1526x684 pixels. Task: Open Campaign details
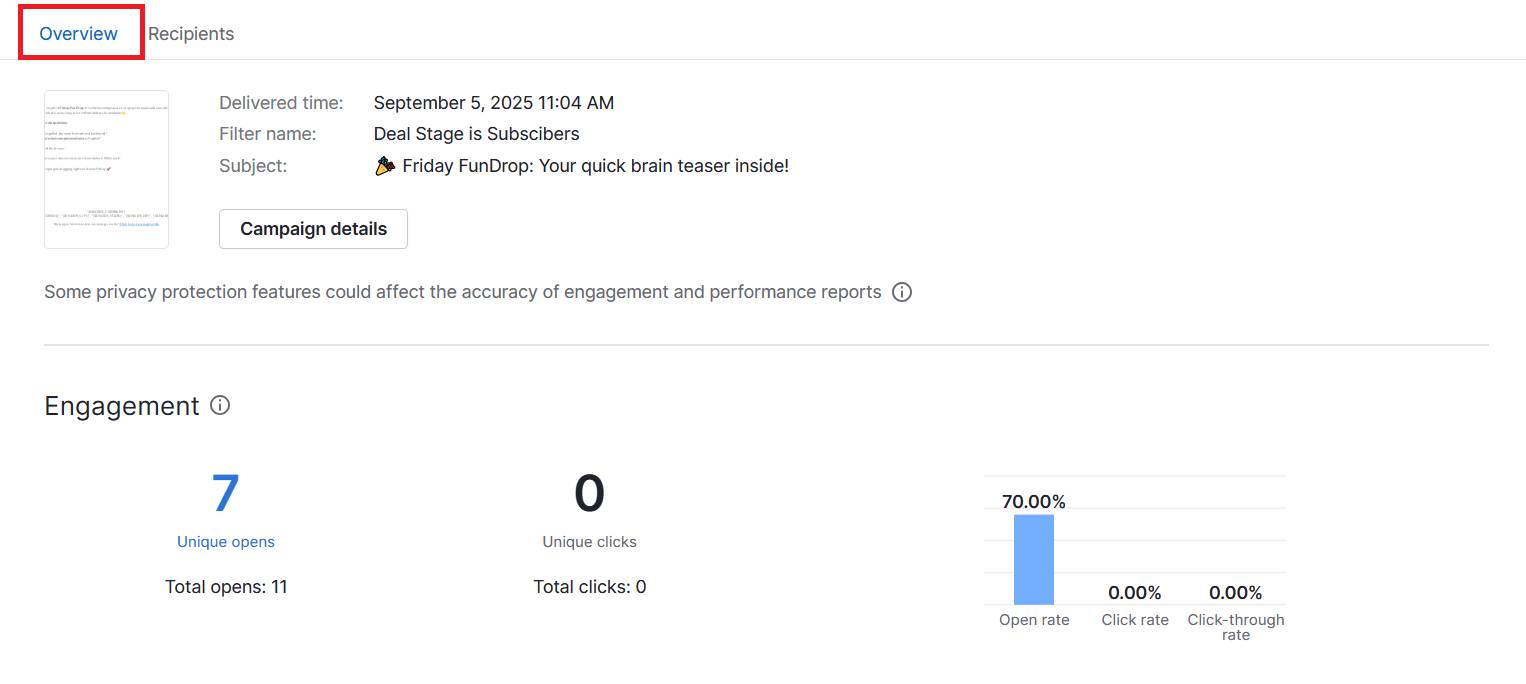(313, 229)
